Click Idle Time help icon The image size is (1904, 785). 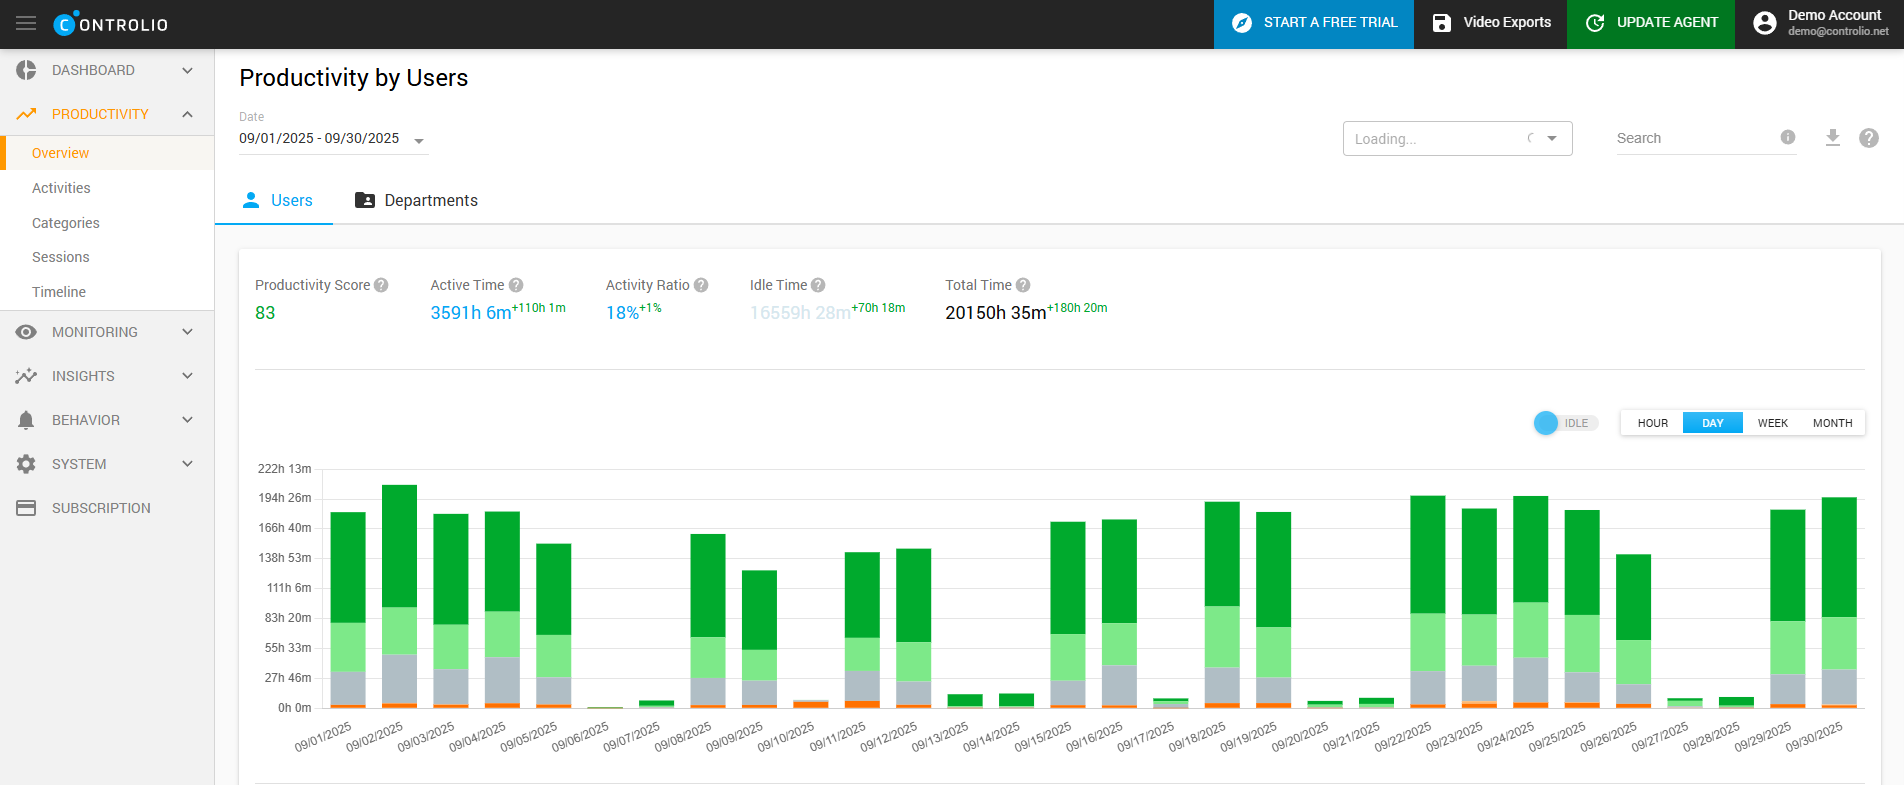(x=818, y=285)
